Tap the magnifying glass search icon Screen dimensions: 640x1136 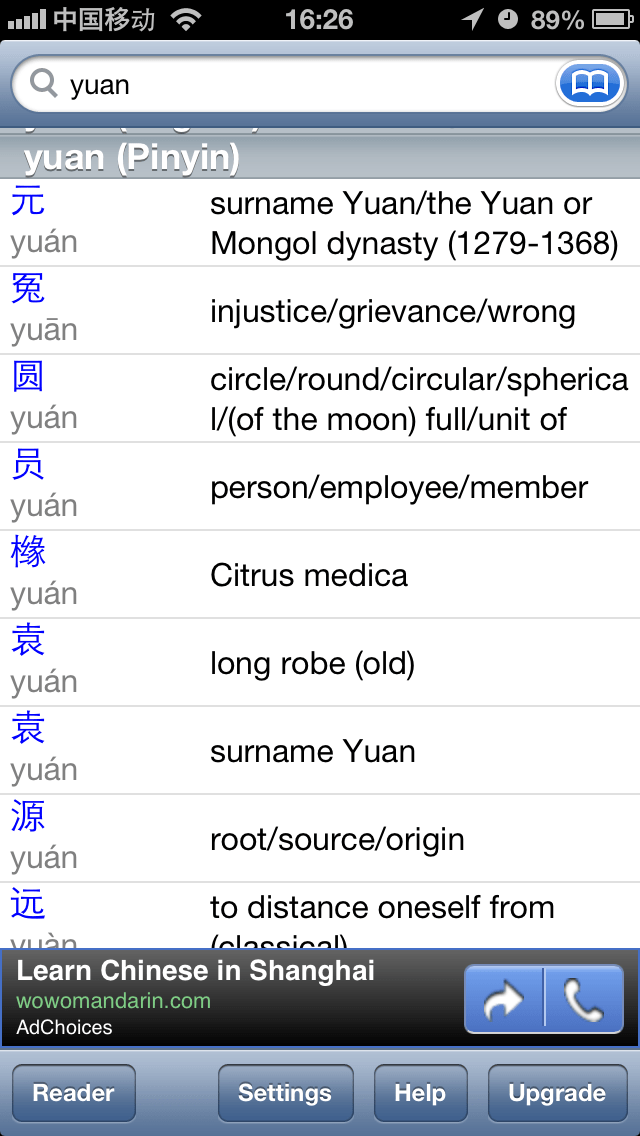coord(44,84)
